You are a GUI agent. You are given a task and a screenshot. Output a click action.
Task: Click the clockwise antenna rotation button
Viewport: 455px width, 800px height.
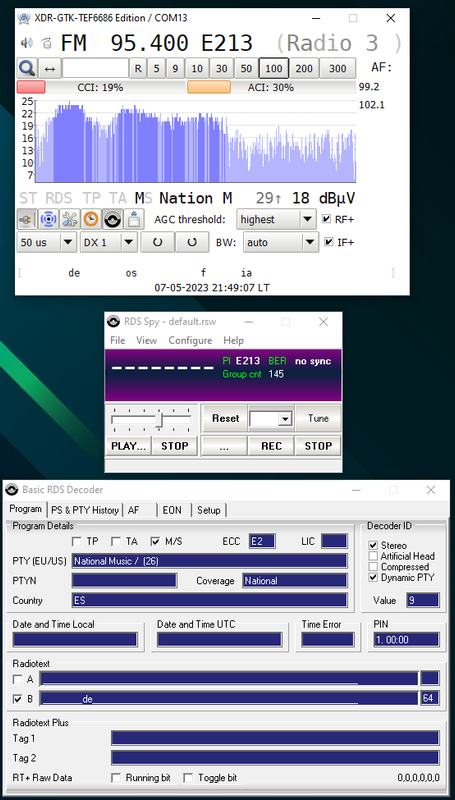192,242
